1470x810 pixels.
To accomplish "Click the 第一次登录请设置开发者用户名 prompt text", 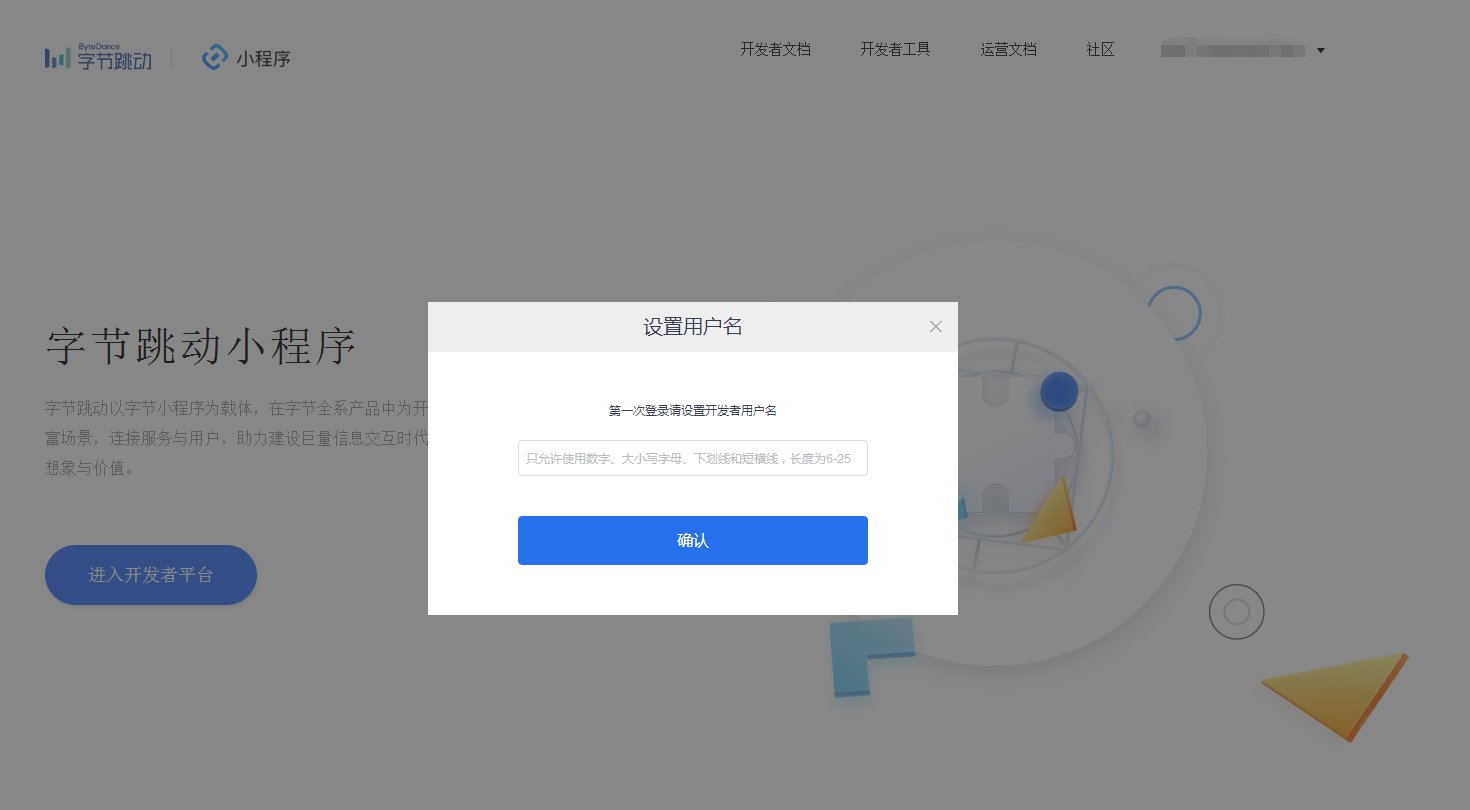I will tap(692, 411).
